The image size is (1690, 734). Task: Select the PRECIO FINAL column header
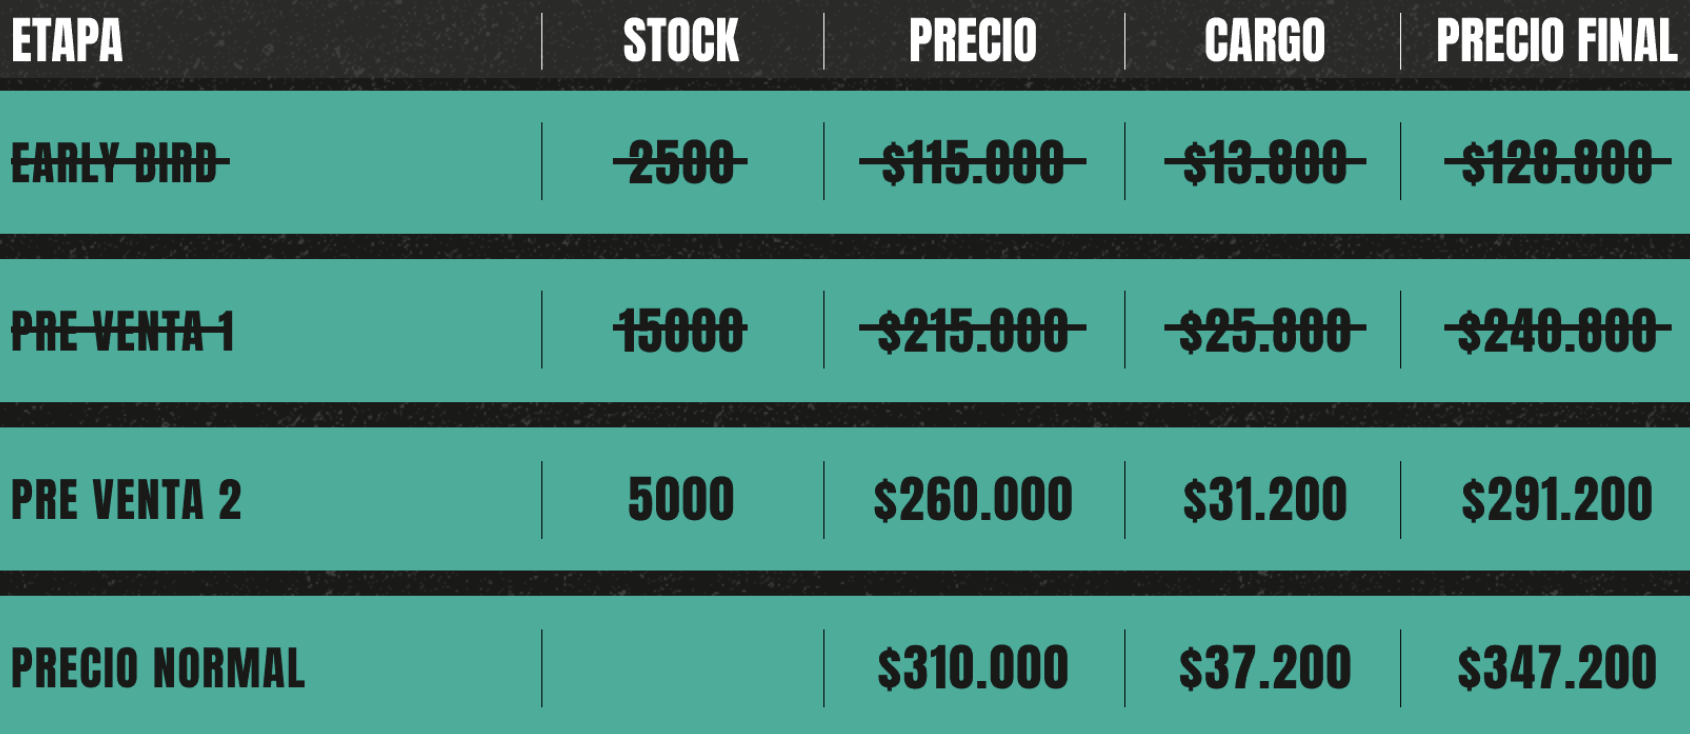pyautogui.click(x=1556, y=41)
